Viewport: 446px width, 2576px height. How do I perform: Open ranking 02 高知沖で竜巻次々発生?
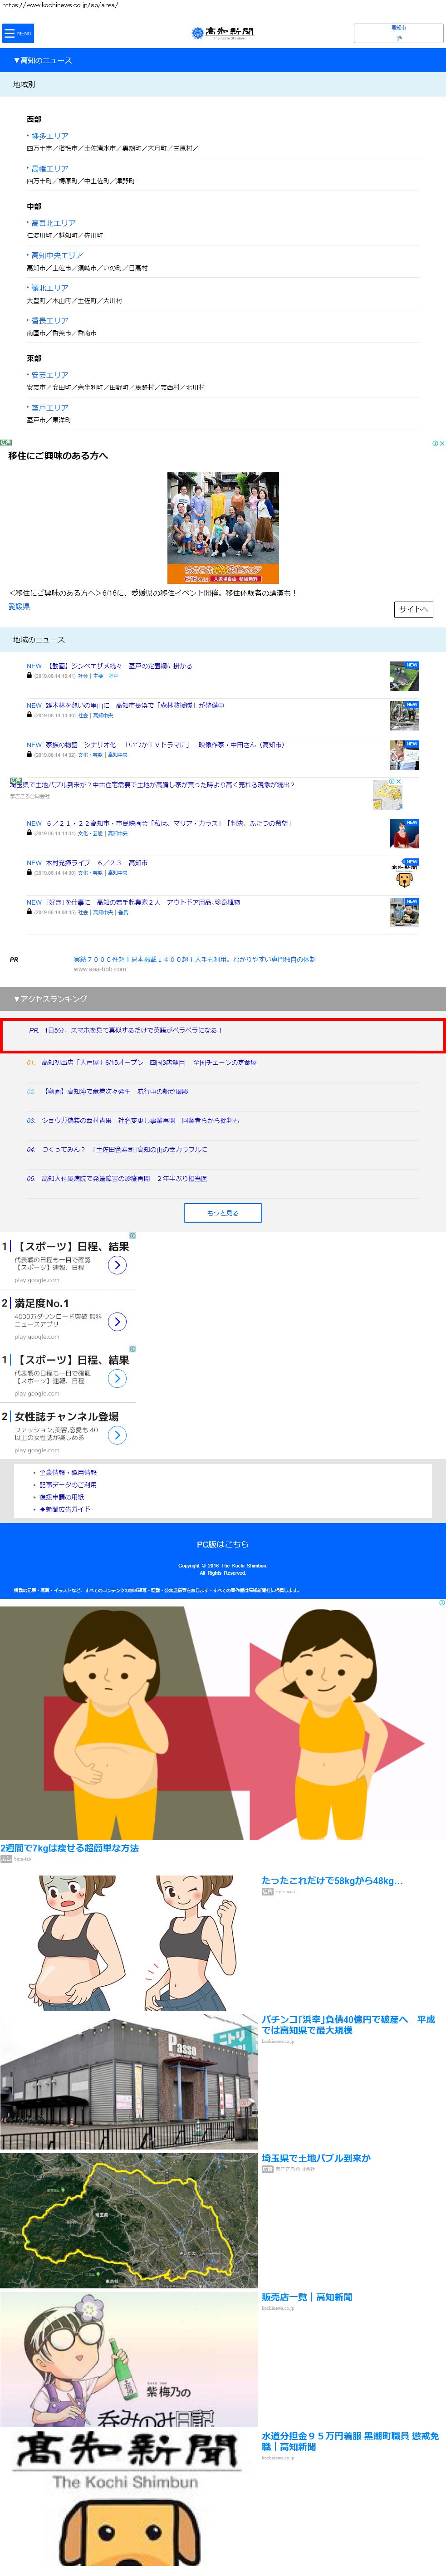(114, 1091)
